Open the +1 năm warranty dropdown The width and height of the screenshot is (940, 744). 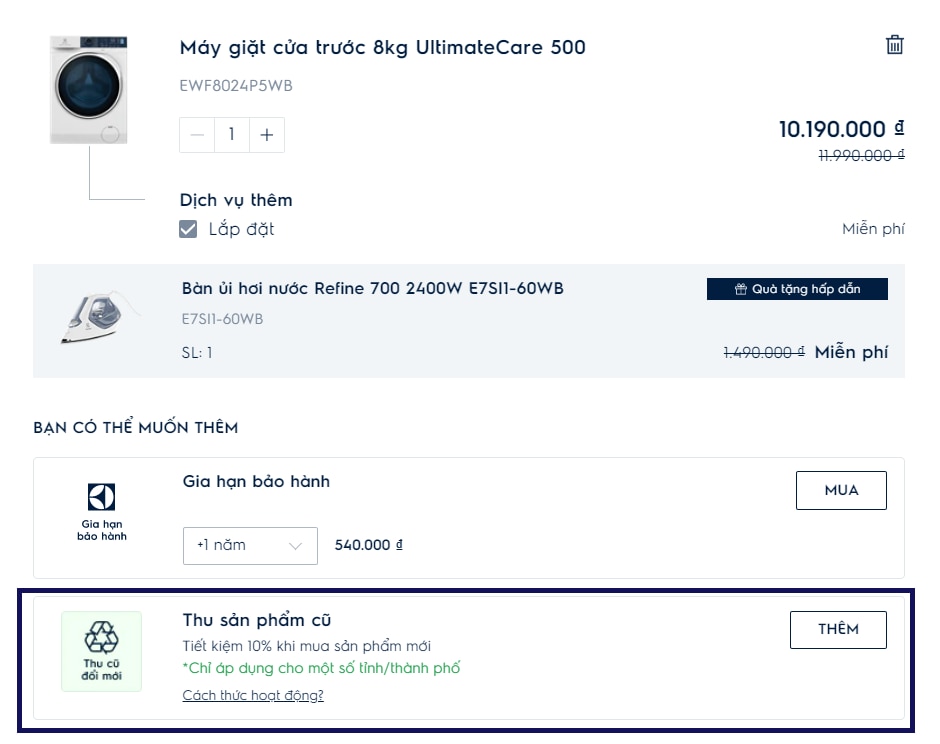click(250, 546)
